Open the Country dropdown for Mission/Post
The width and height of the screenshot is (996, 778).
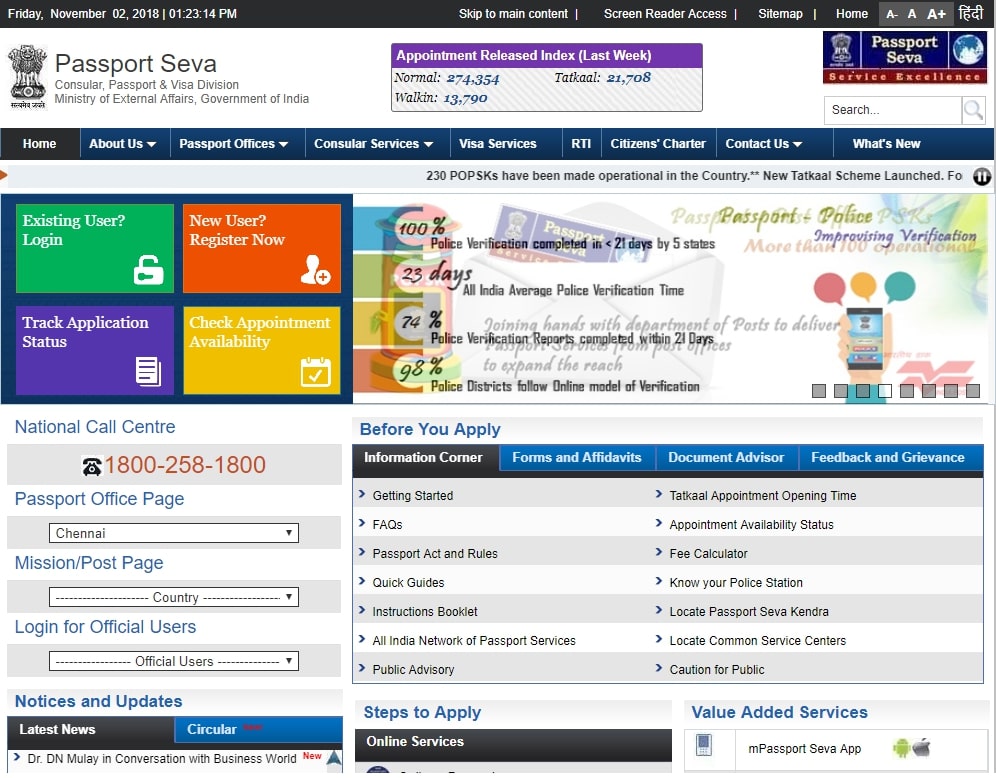click(173, 597)
